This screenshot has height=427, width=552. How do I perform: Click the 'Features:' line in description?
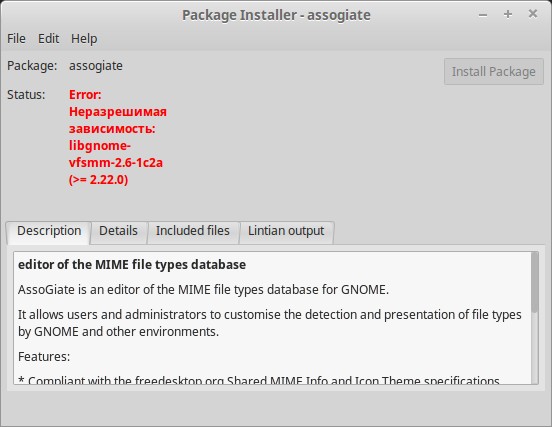pyautogui.click(x=44, y=357)
